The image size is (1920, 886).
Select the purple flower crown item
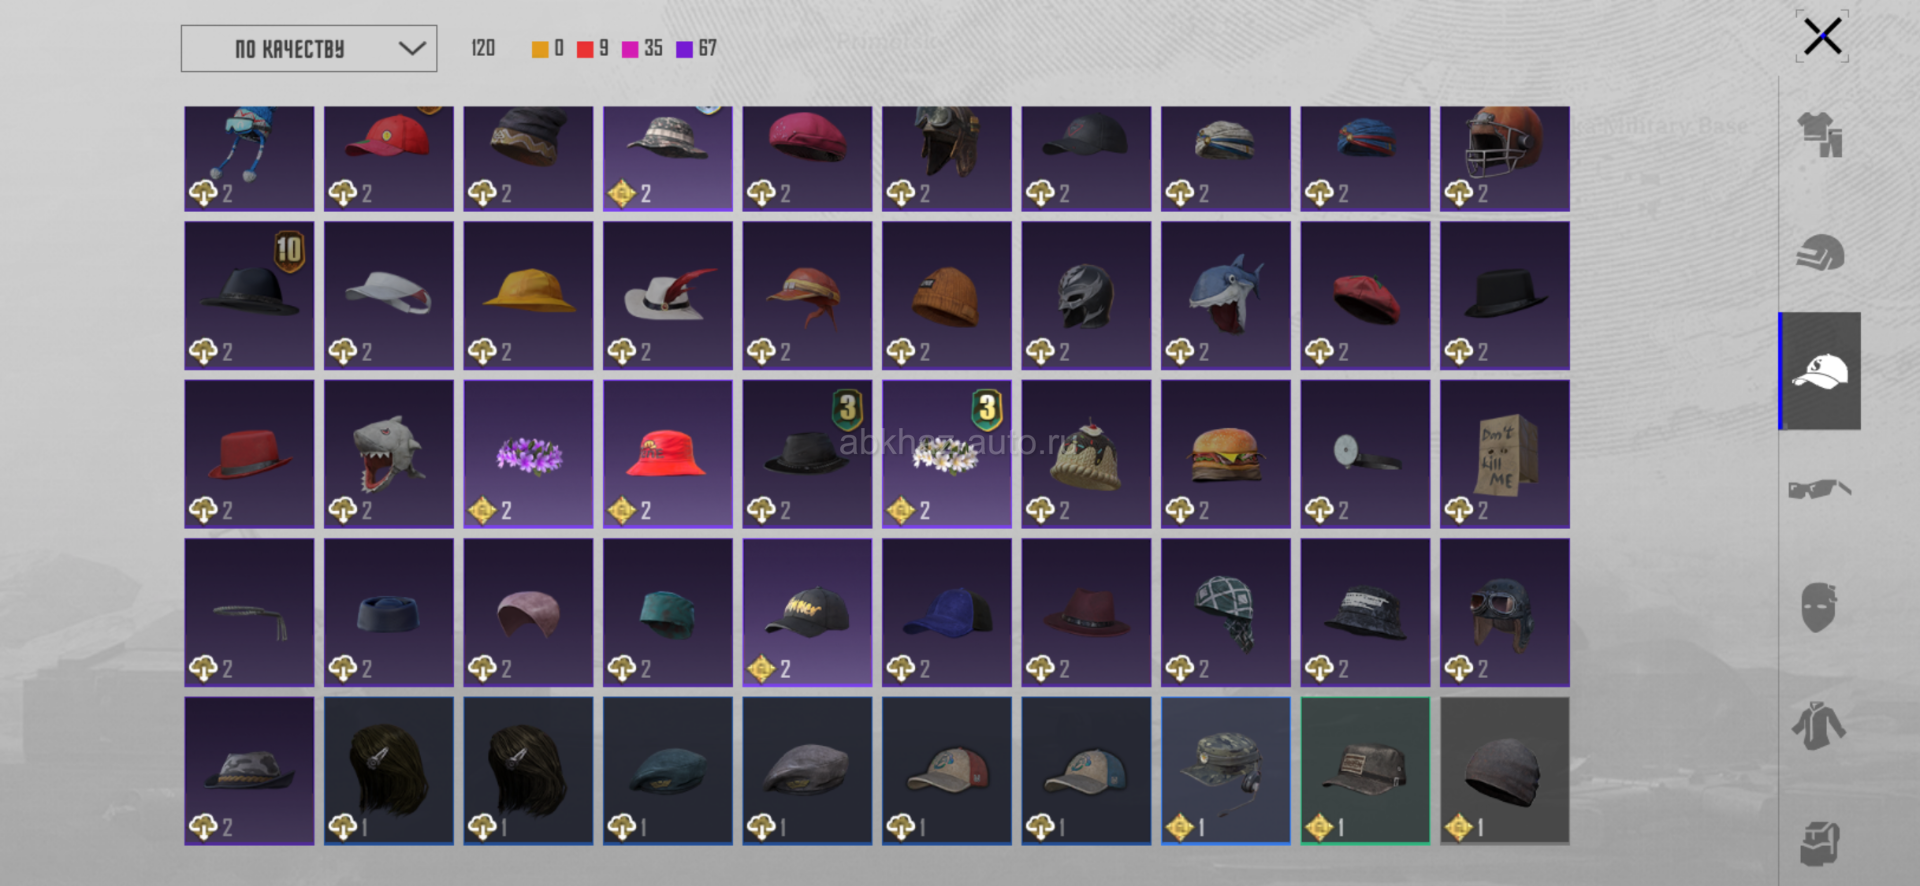click(528, 453)
